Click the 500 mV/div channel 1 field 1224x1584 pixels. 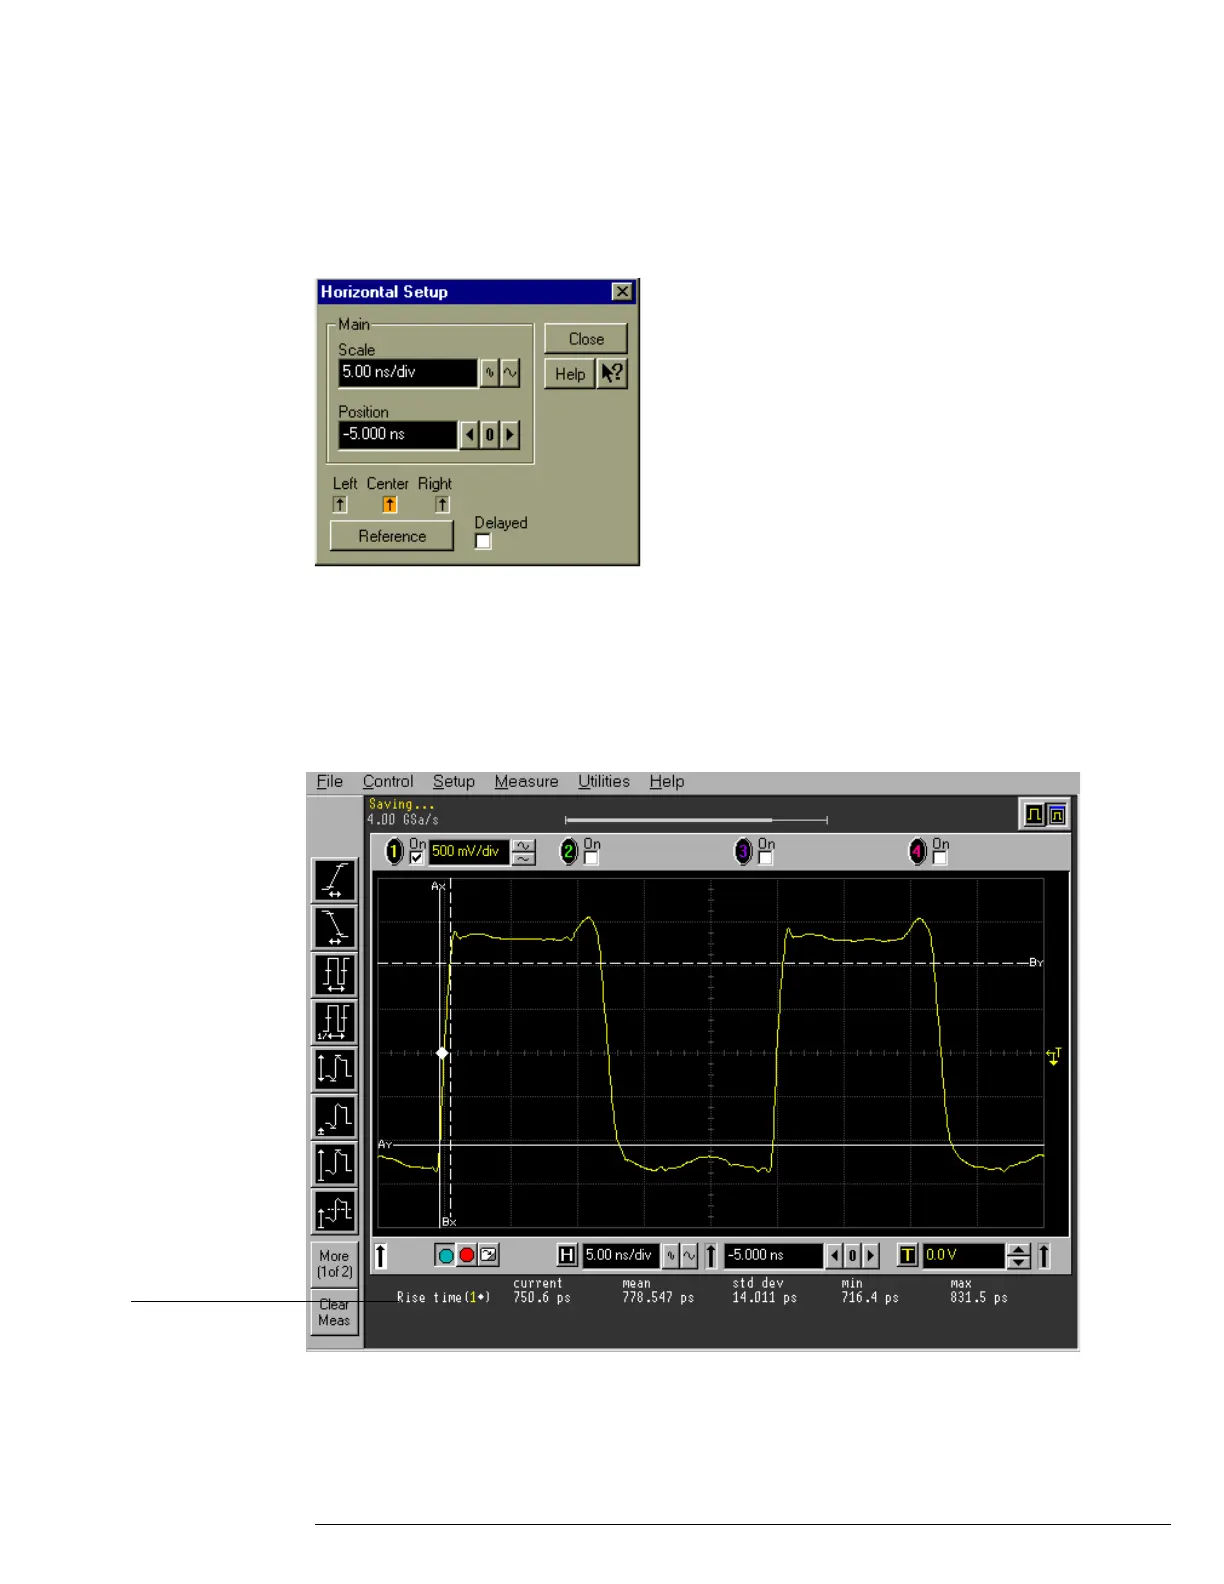pos(469,852)
